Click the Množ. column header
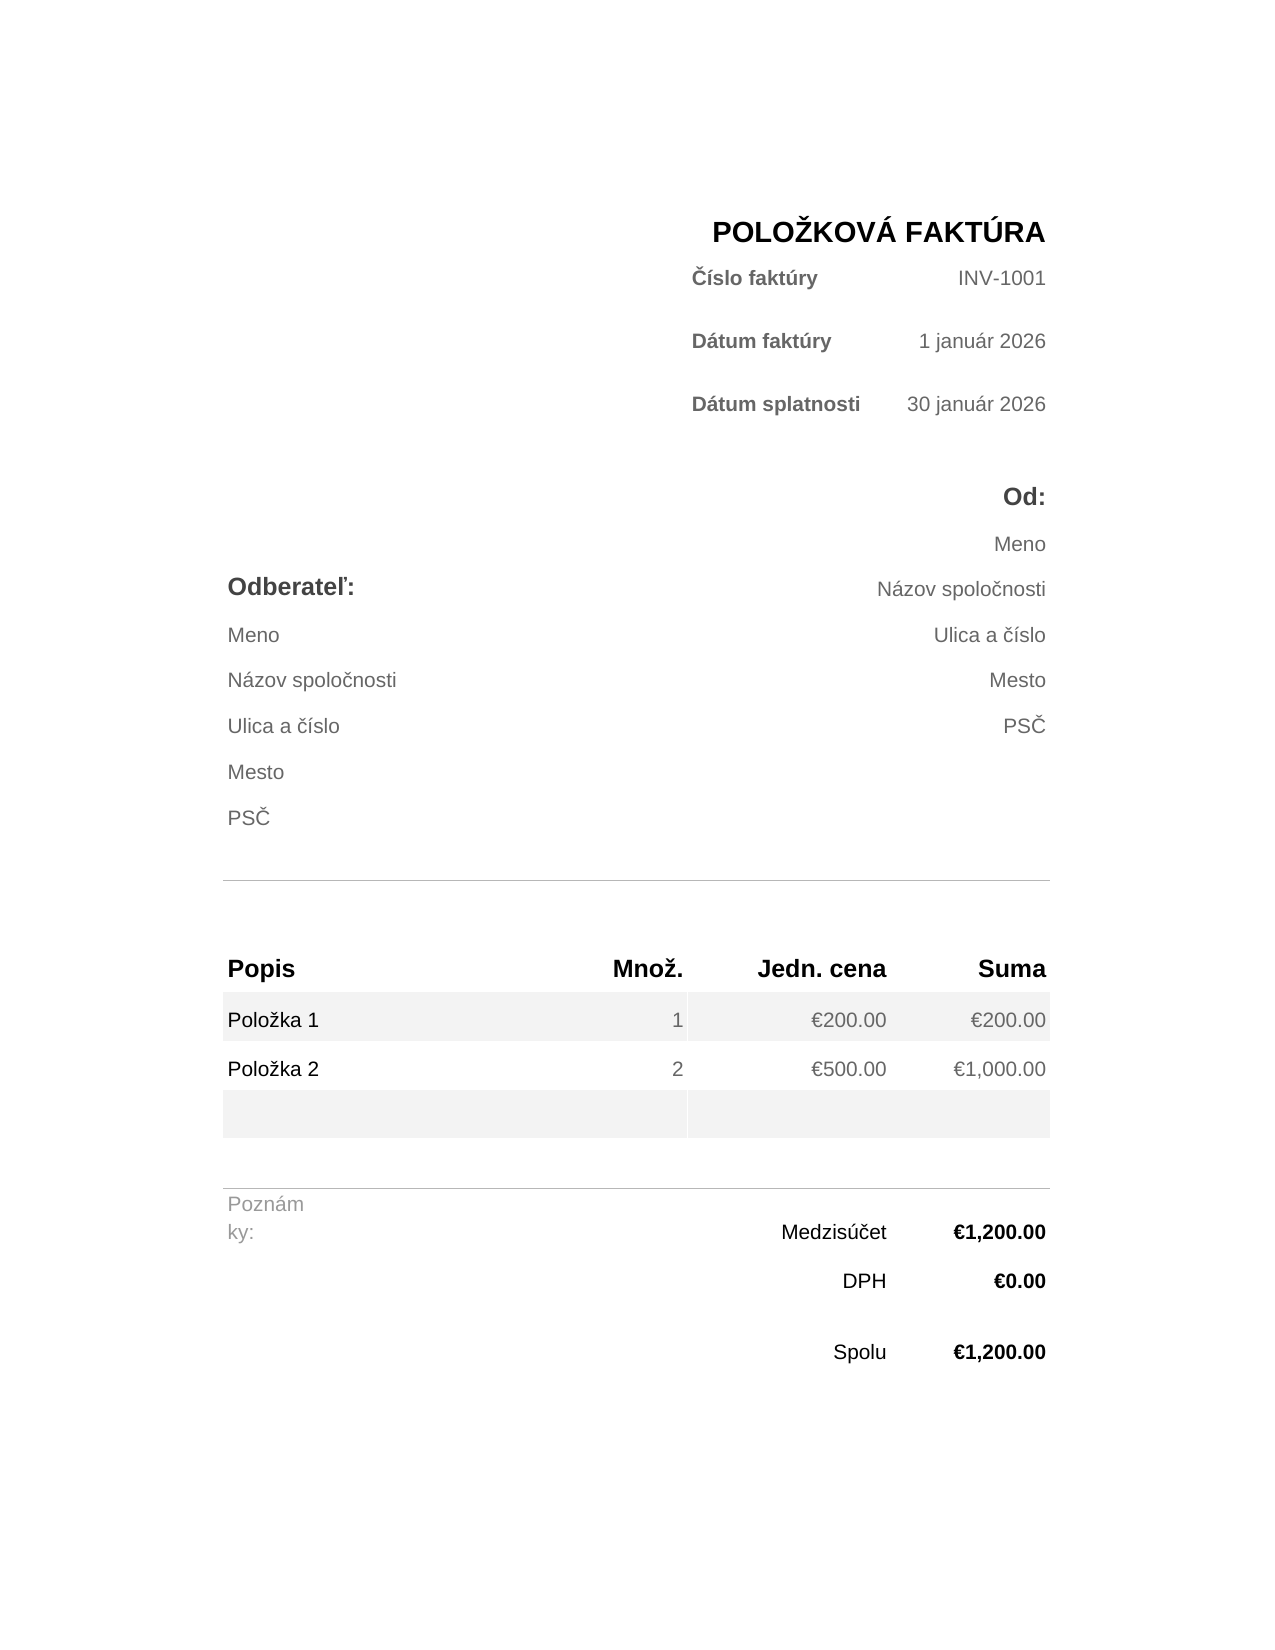This screenshot has width=1275, height=1650. [x=648, y=969]
